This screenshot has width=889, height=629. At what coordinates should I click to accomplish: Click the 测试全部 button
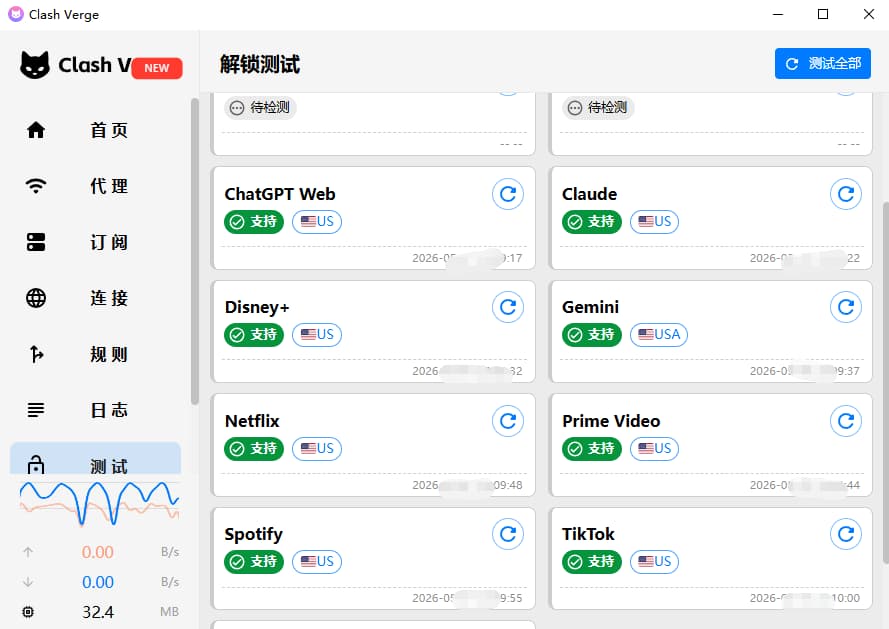[x=823, y=64]
